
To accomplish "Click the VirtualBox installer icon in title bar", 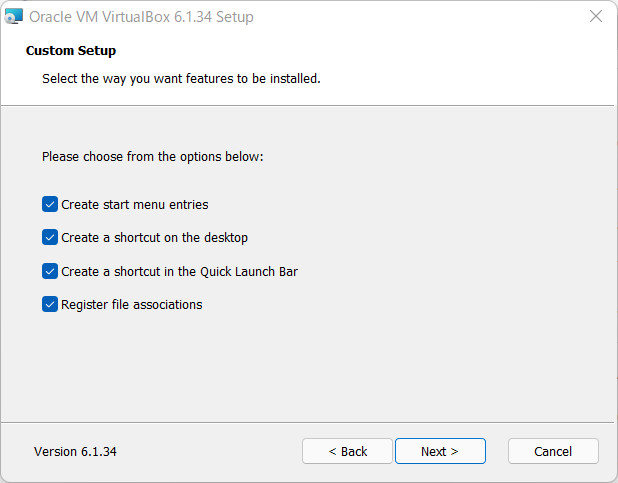I will point(13,17).
